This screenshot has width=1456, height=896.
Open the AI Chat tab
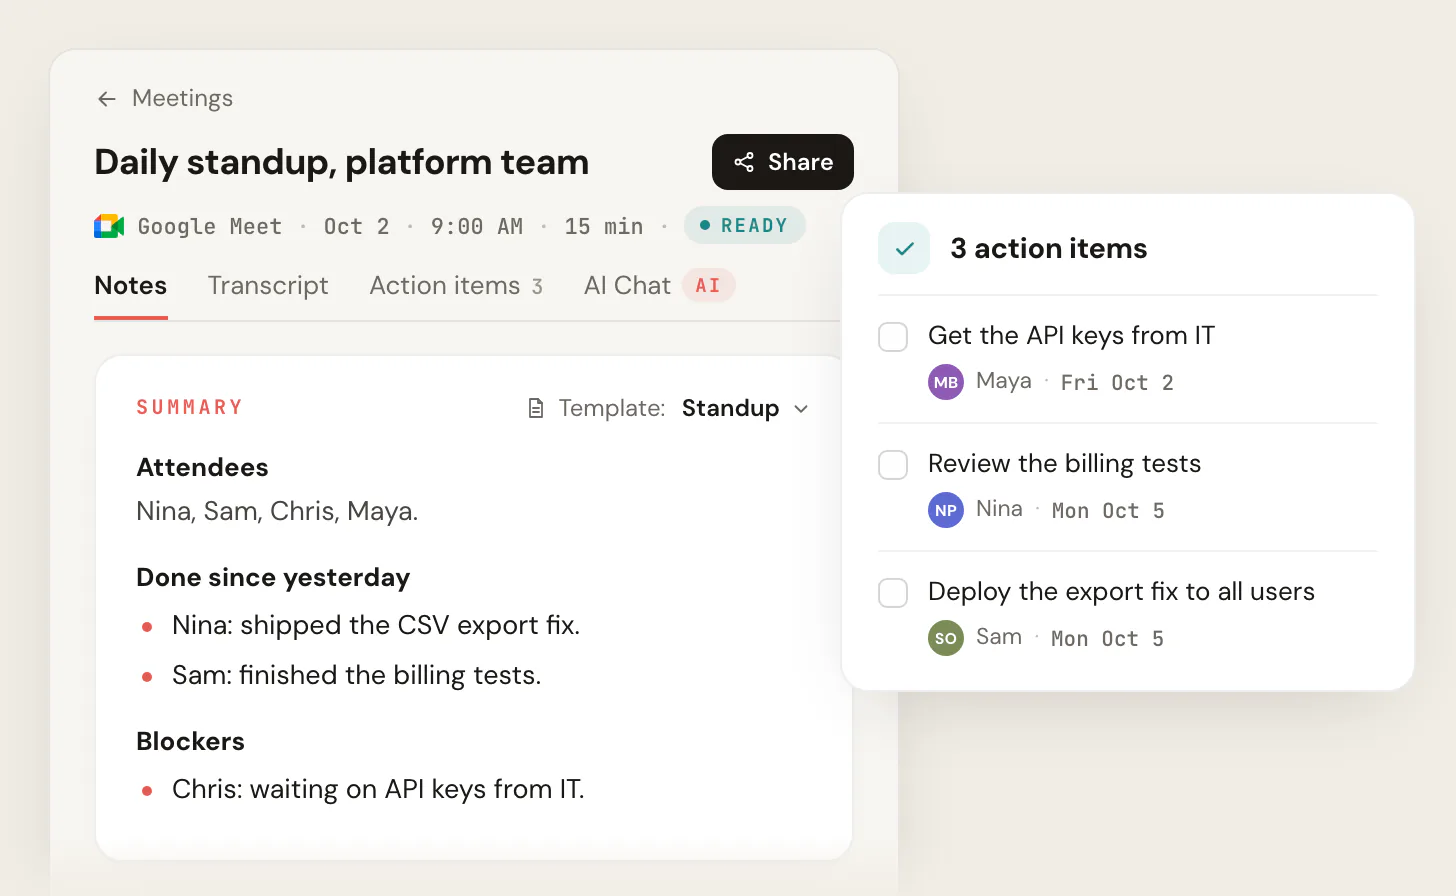[x=627, y=285]
